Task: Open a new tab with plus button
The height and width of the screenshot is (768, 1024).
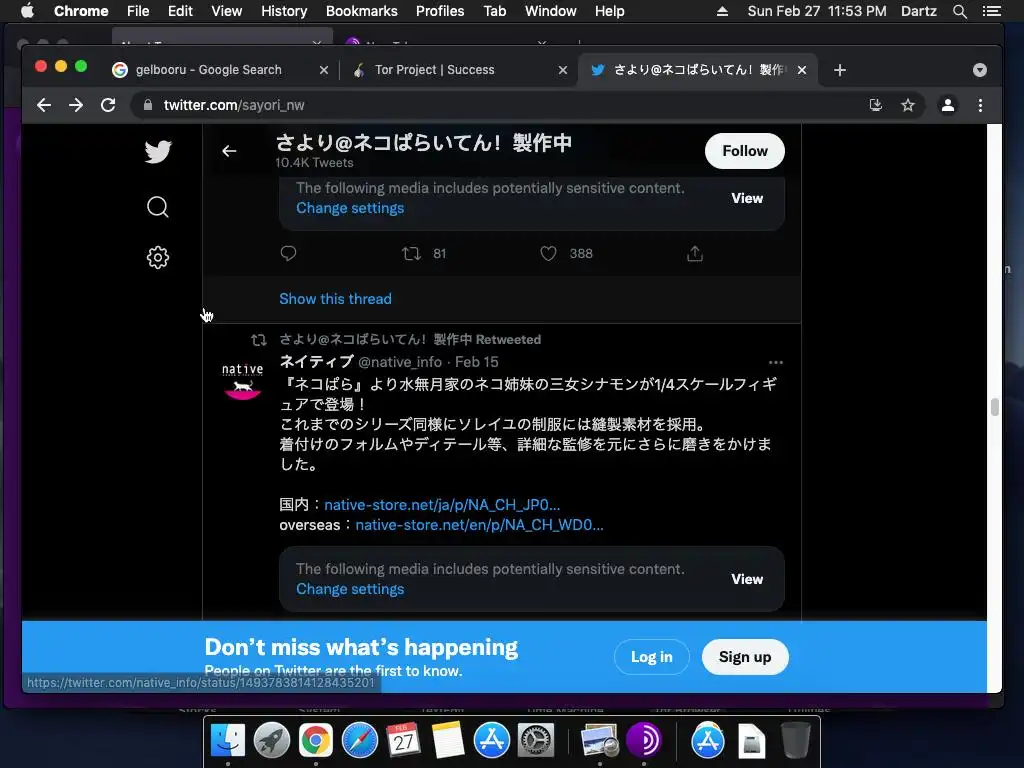Action: coord(840,70)
